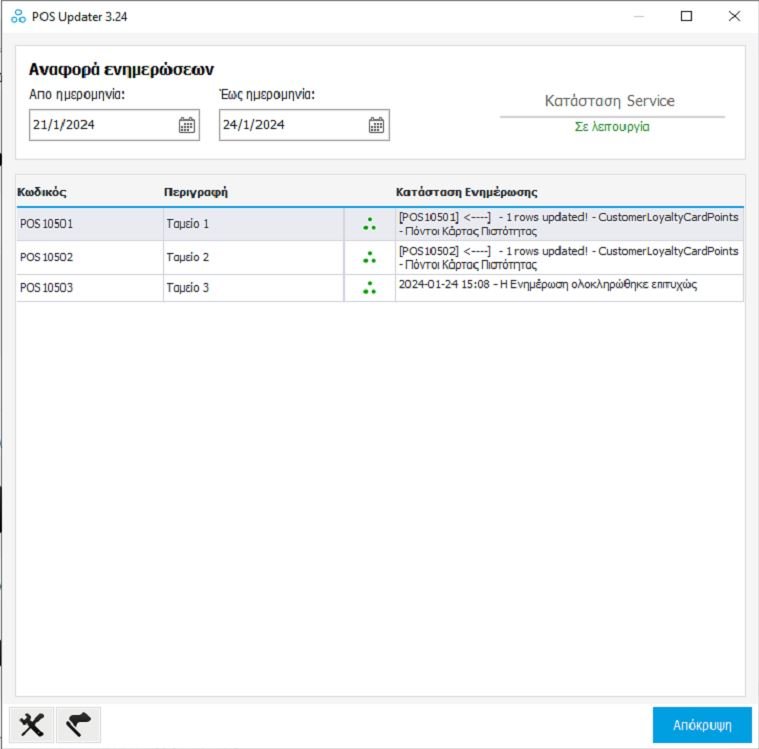Screen dimensions: 759x749
Task: Click POS Updater app icon in title bar
Action: coord(18,17)
